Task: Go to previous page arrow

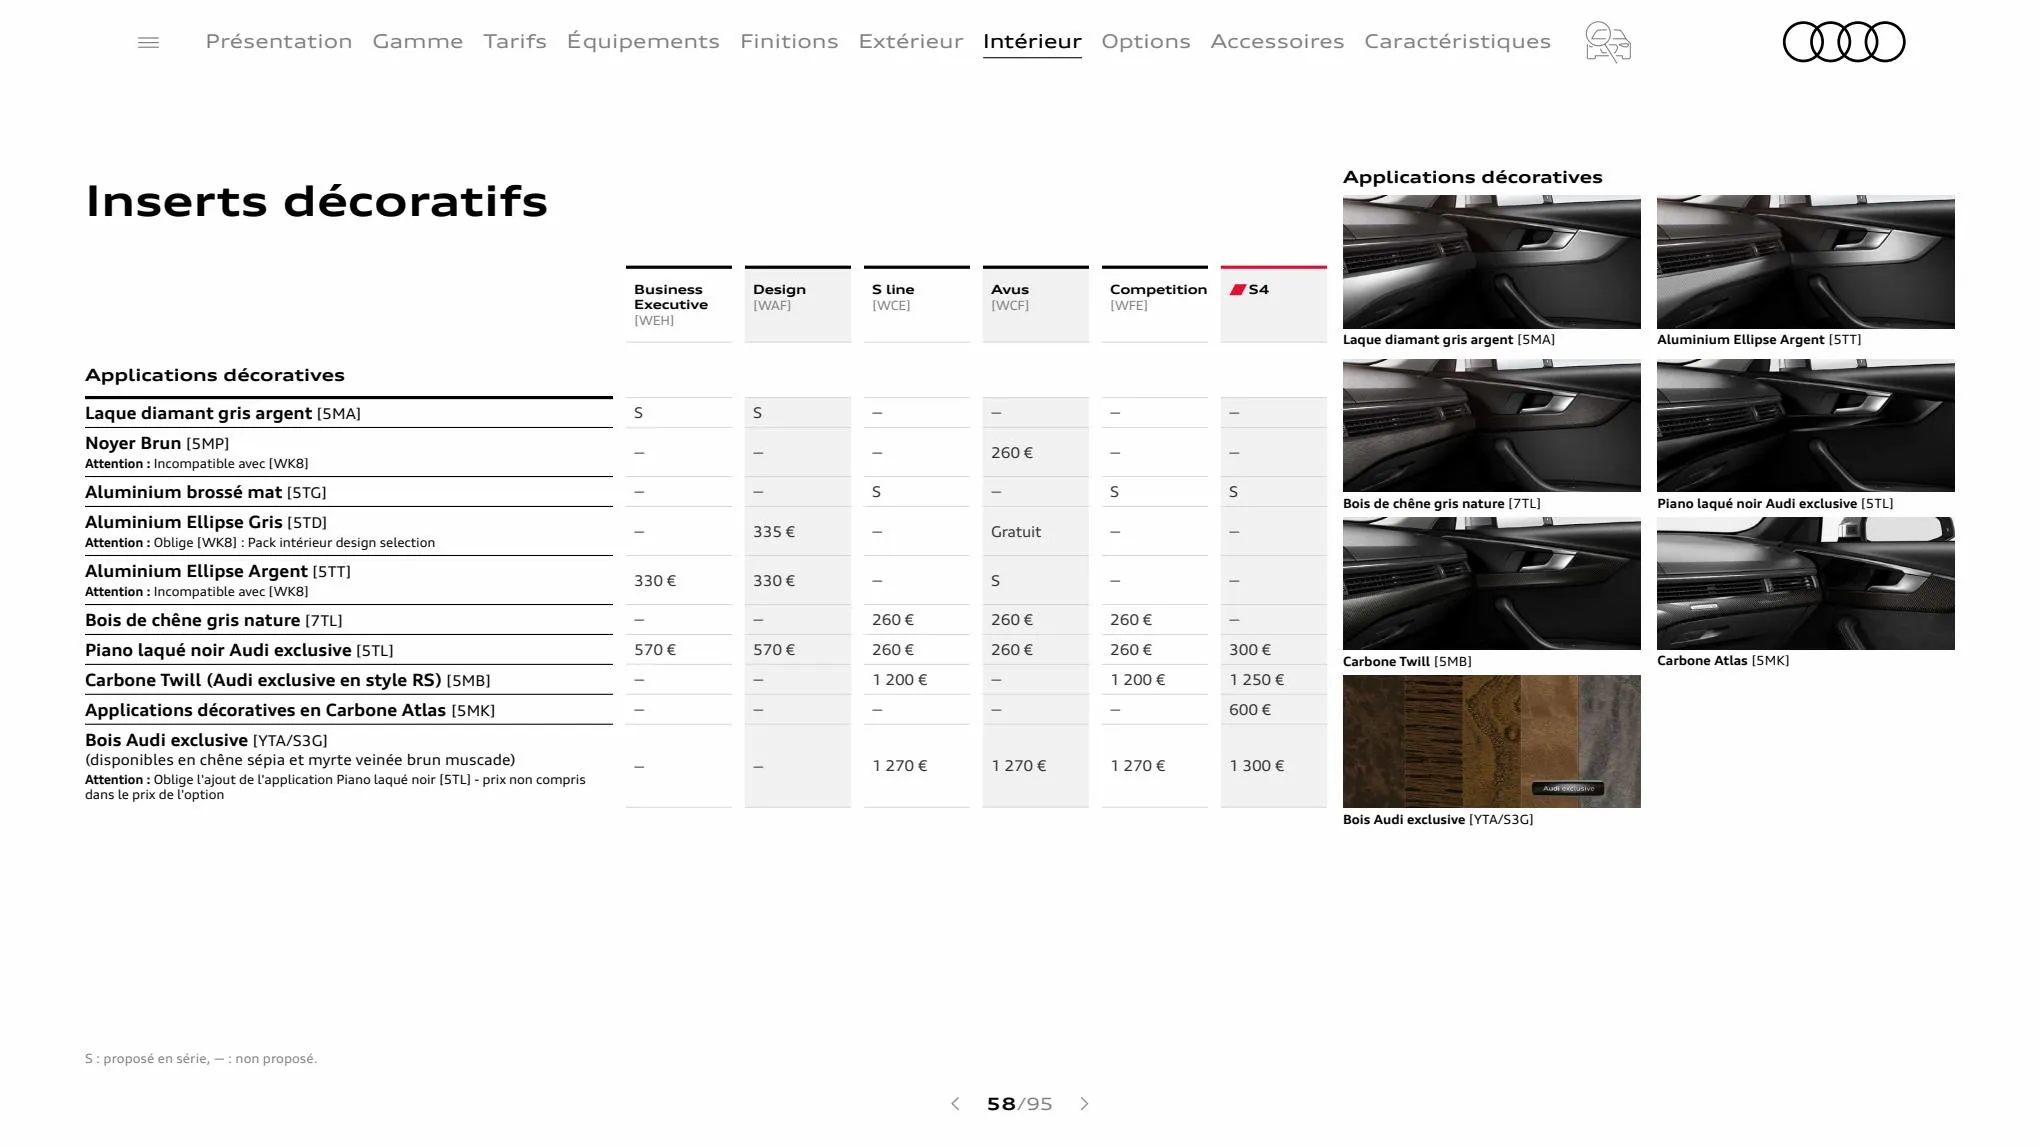Action: tap(955, 1104)
